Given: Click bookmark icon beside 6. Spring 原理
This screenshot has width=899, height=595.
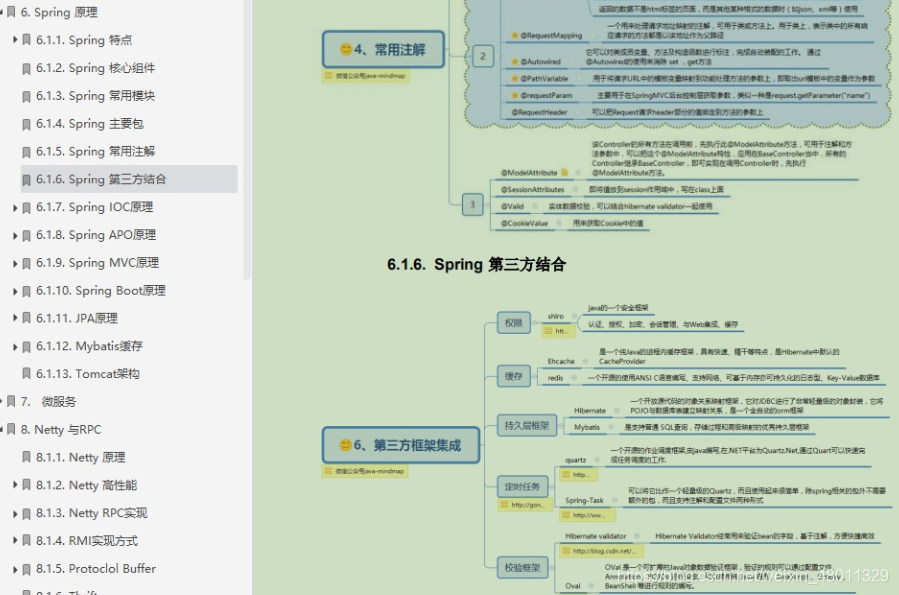Looking at the screenshot, I should tap(11, 12).
